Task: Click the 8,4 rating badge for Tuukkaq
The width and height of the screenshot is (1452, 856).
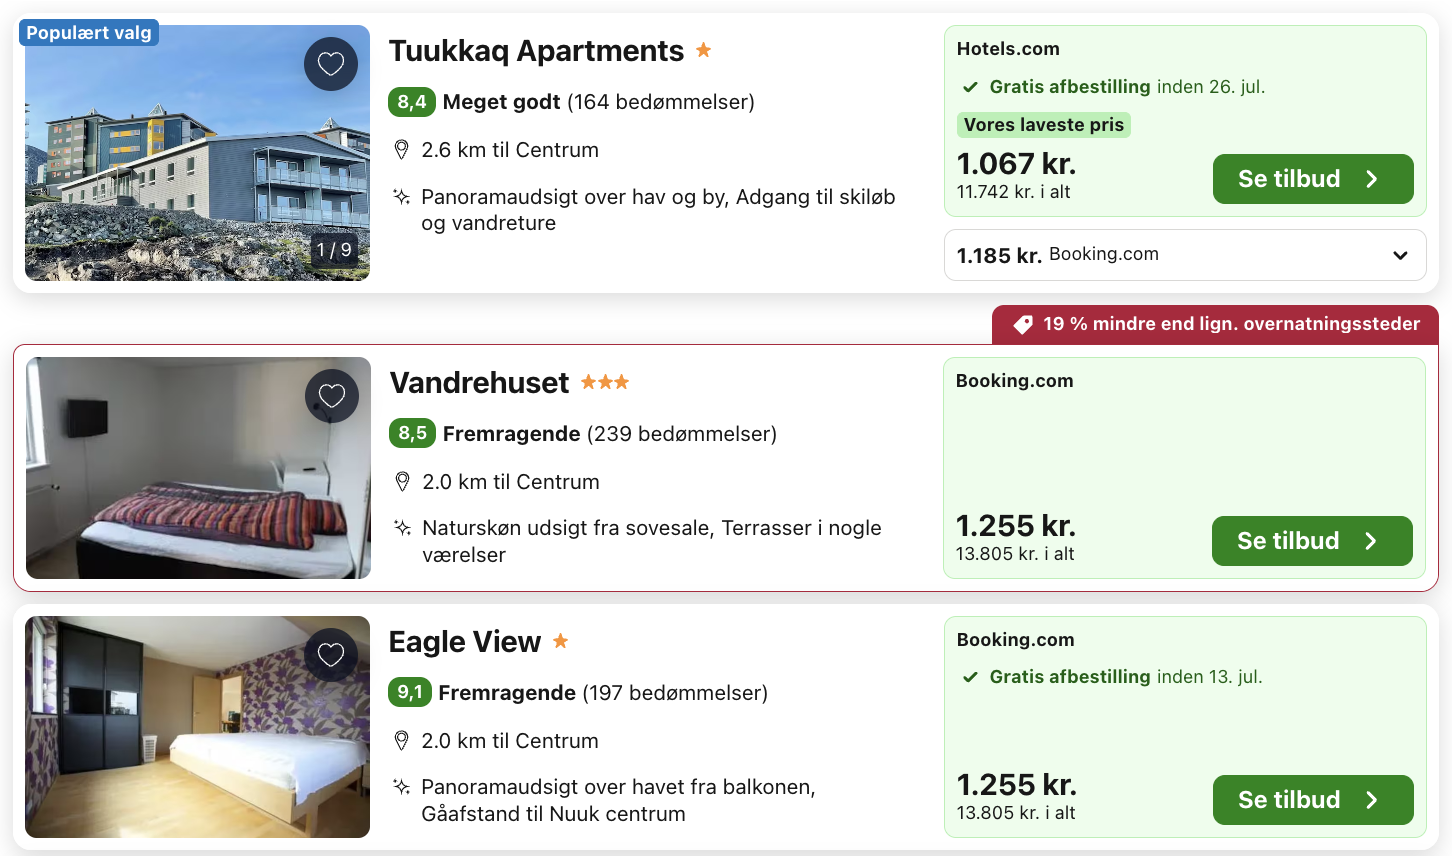Action: 411,102
